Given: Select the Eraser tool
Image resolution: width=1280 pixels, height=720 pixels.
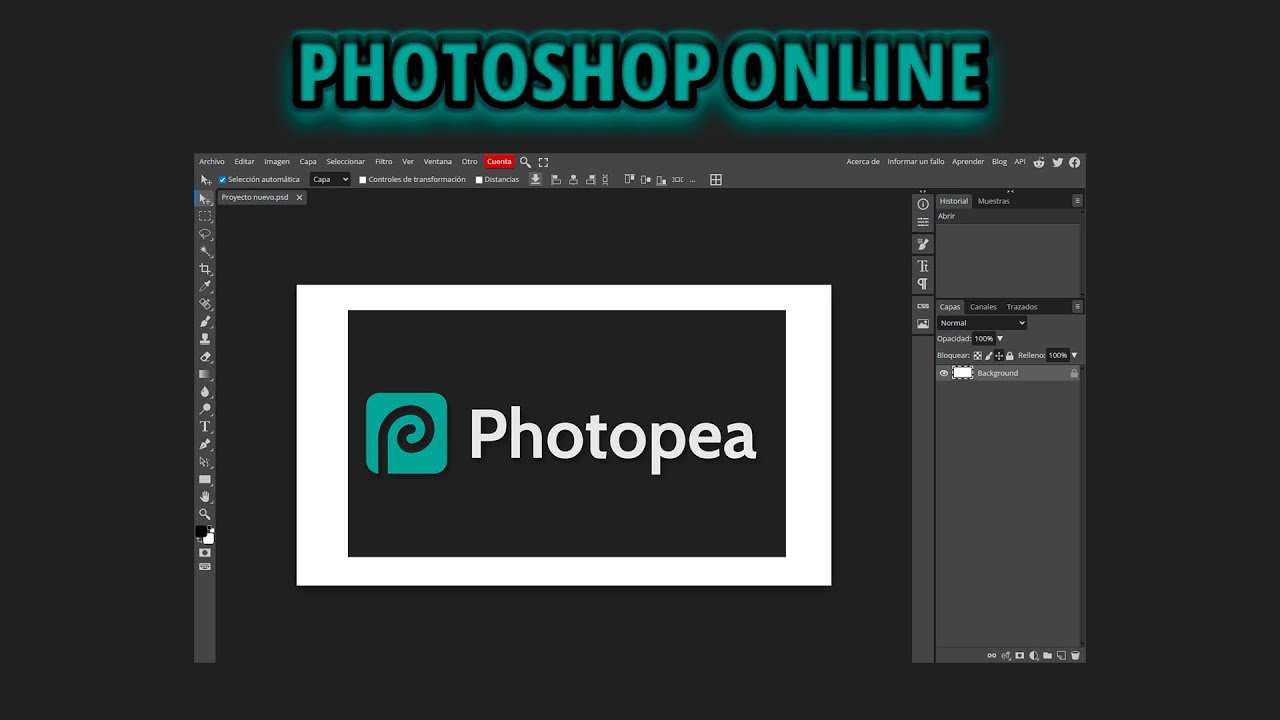Looking at the screenshot, I should (x=205, y=356).
